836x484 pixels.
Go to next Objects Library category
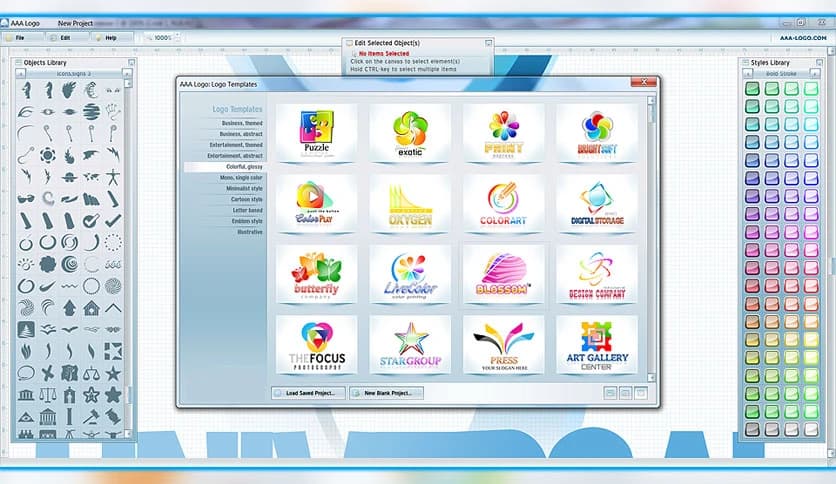127,74
